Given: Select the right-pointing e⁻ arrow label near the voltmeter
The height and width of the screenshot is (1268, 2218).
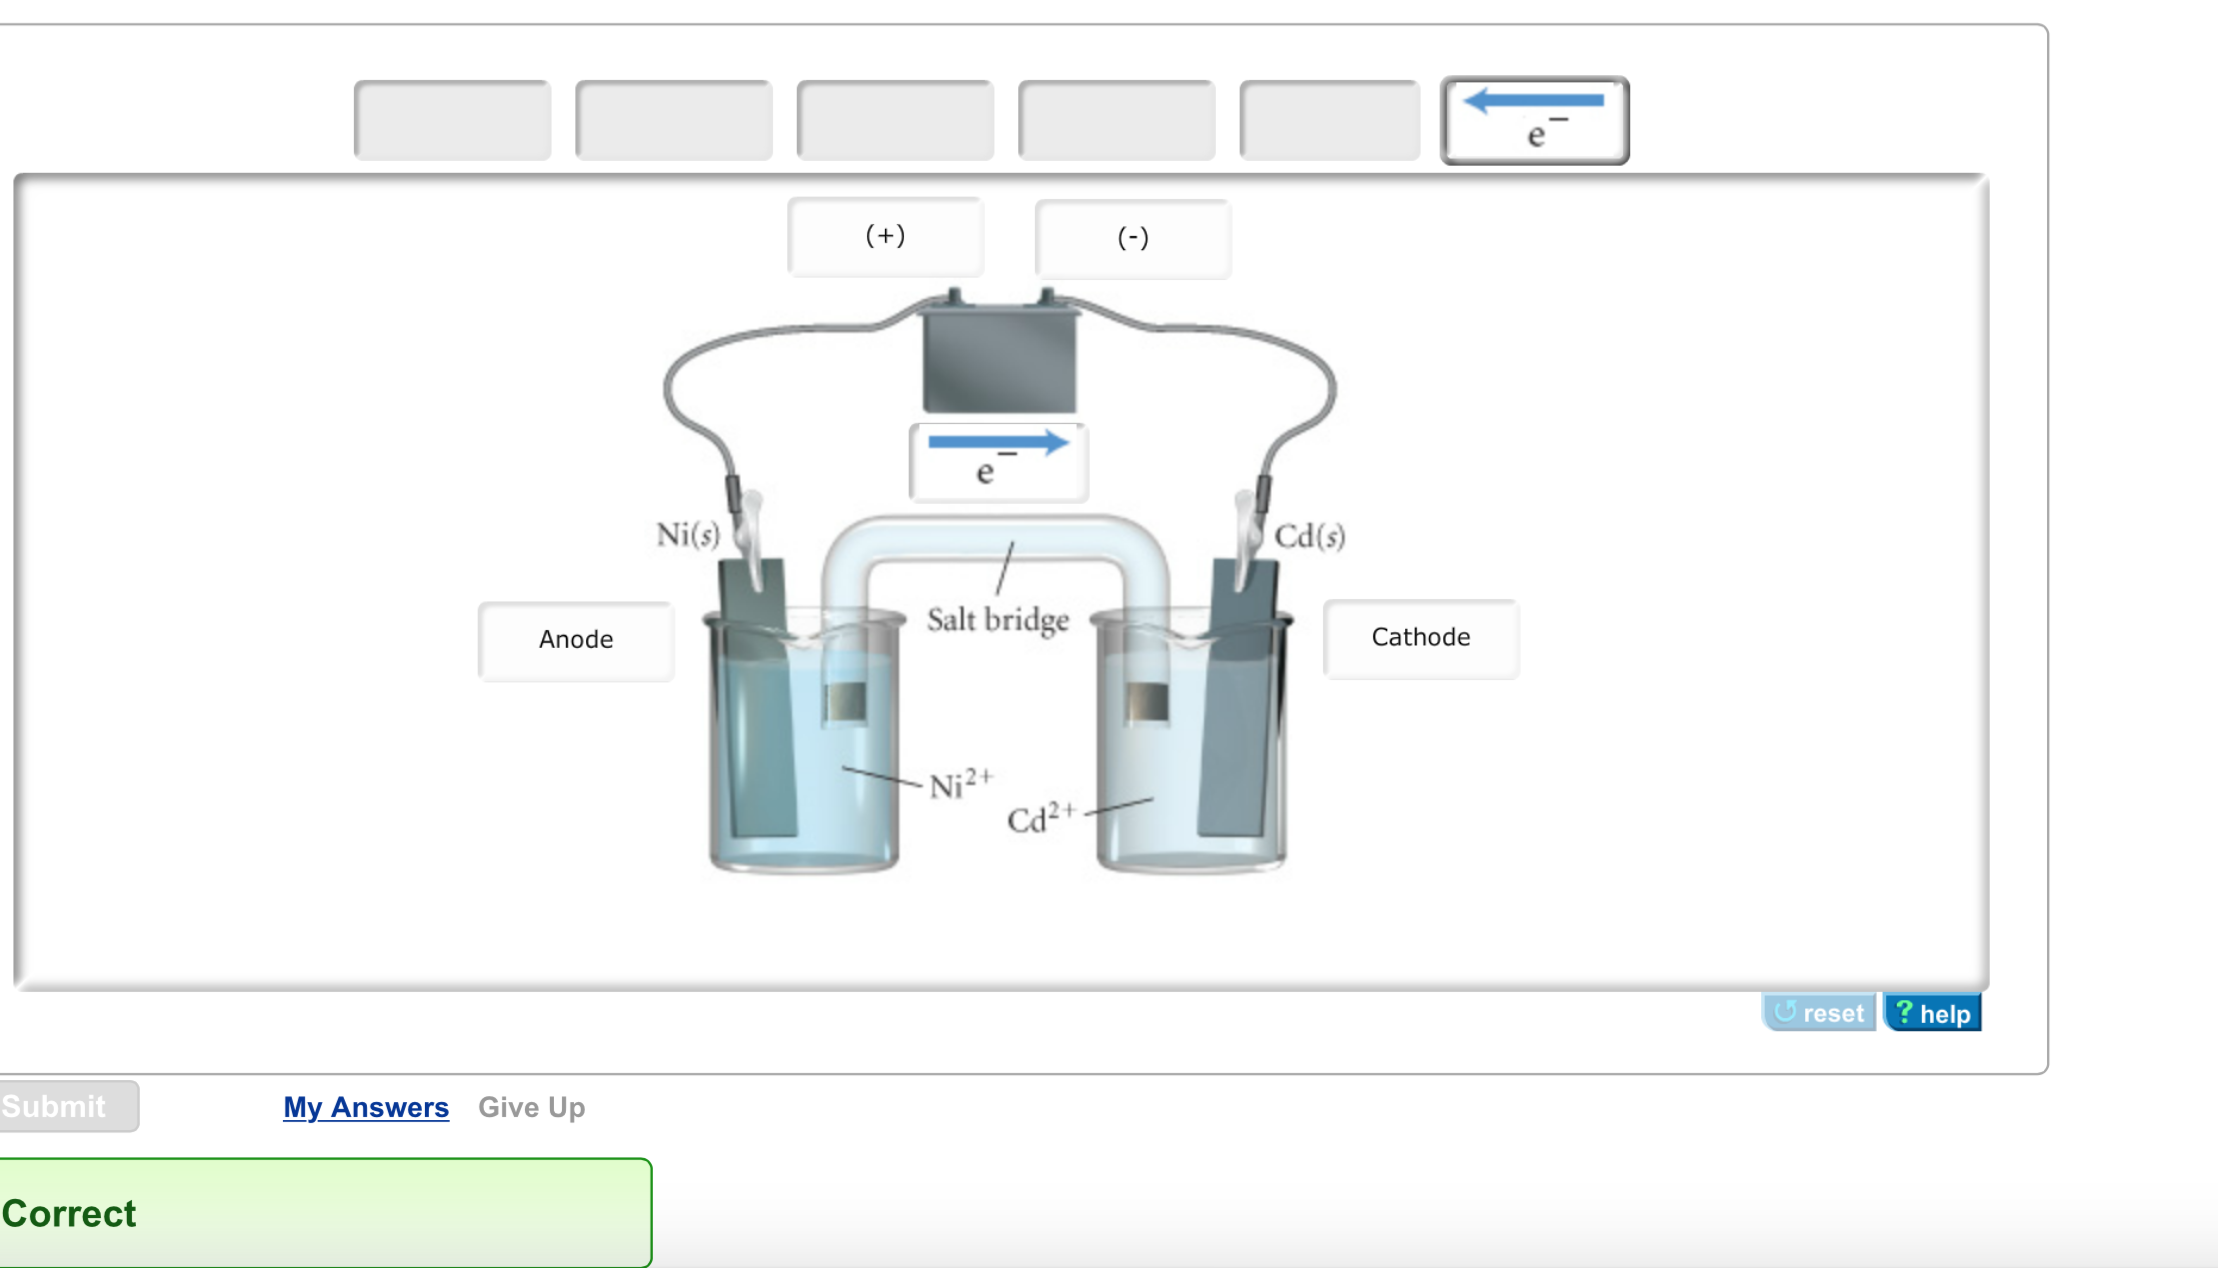Looking at the screenshot, I should [x=997, y=460].
